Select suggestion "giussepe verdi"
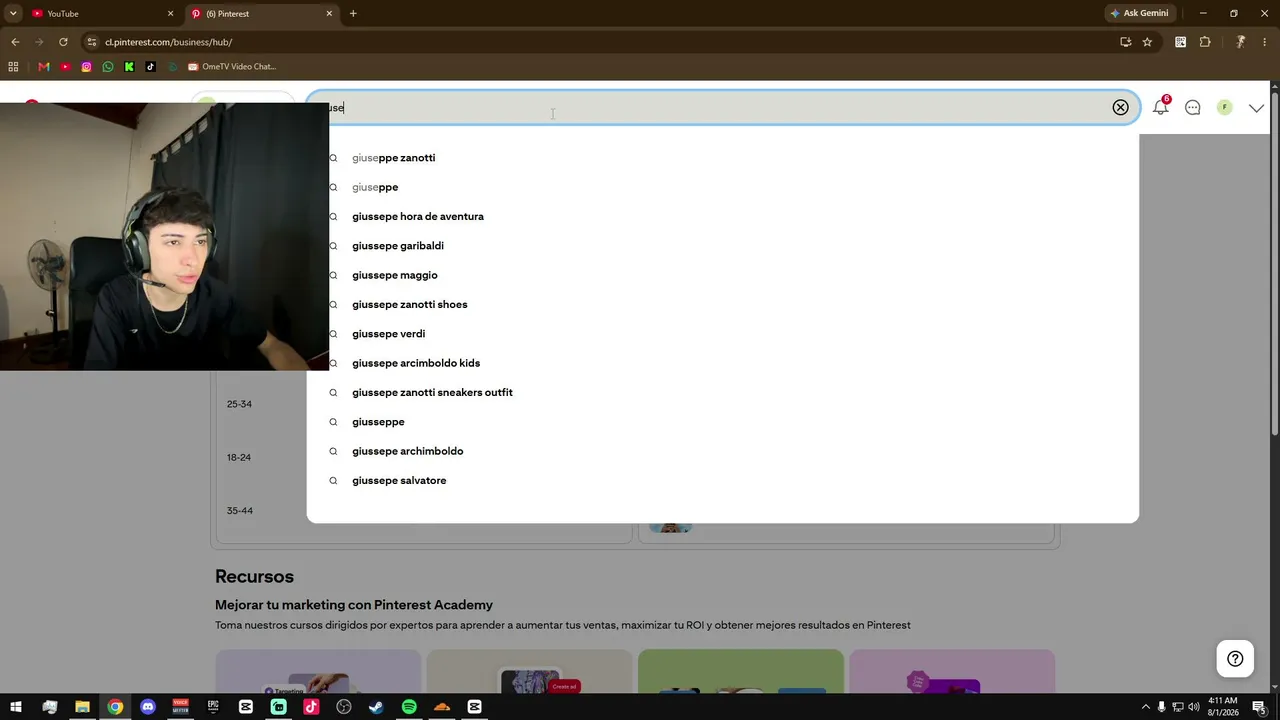 tap(388, 334)
